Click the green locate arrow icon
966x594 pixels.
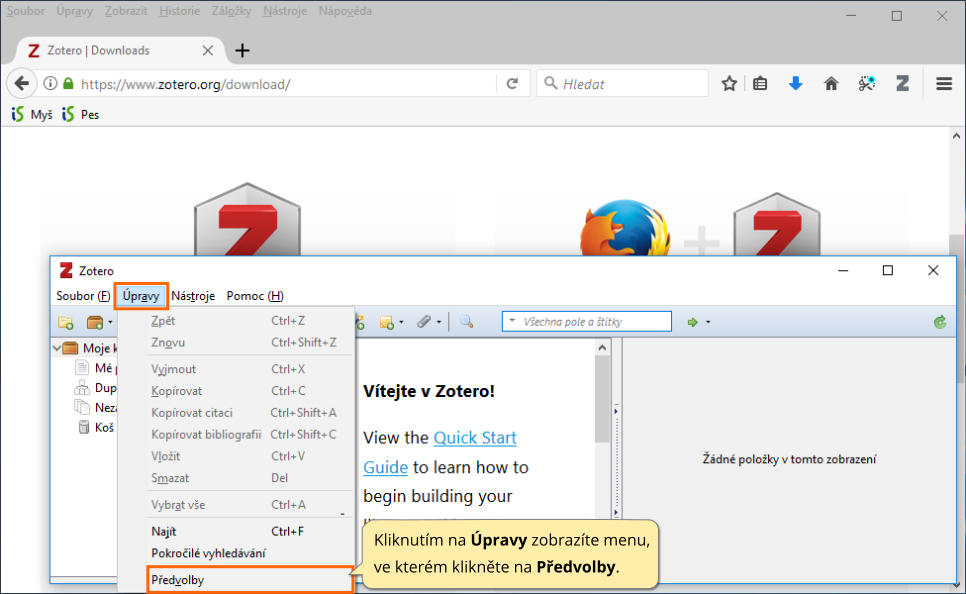point(692,322)
